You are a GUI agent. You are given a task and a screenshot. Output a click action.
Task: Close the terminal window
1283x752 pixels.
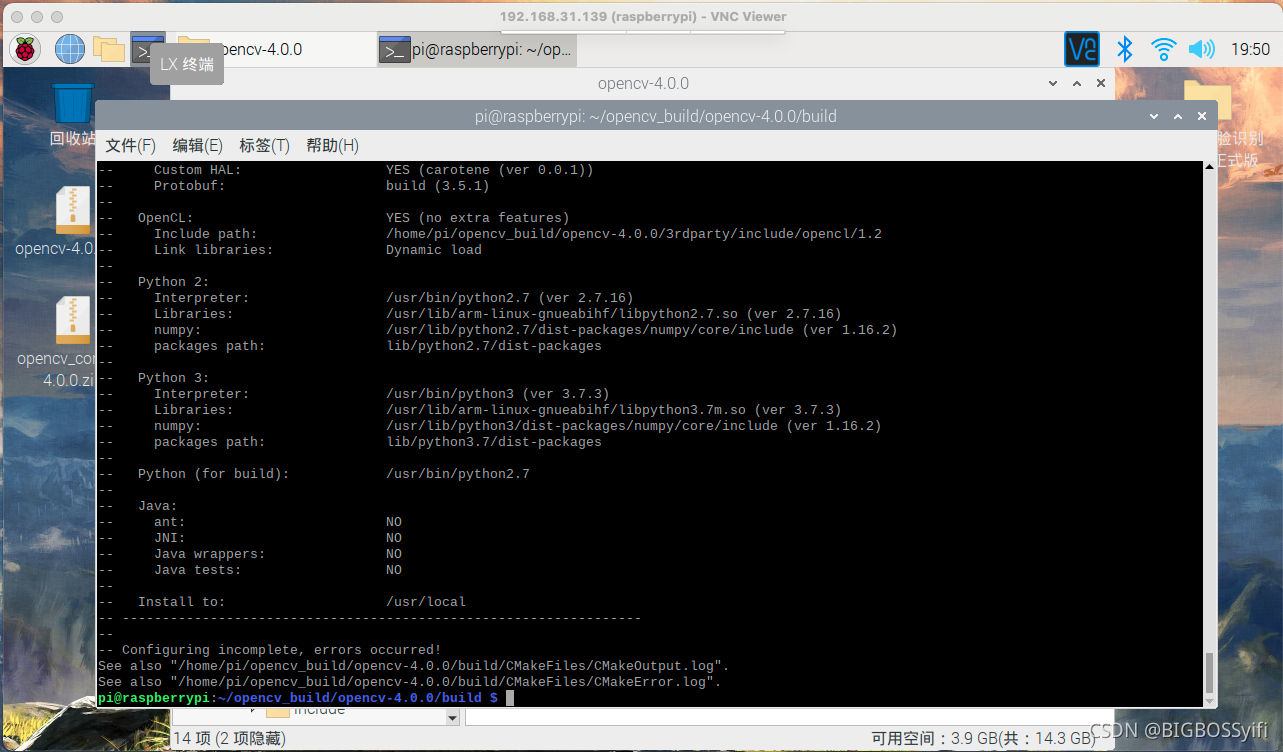pos(1202,116)
